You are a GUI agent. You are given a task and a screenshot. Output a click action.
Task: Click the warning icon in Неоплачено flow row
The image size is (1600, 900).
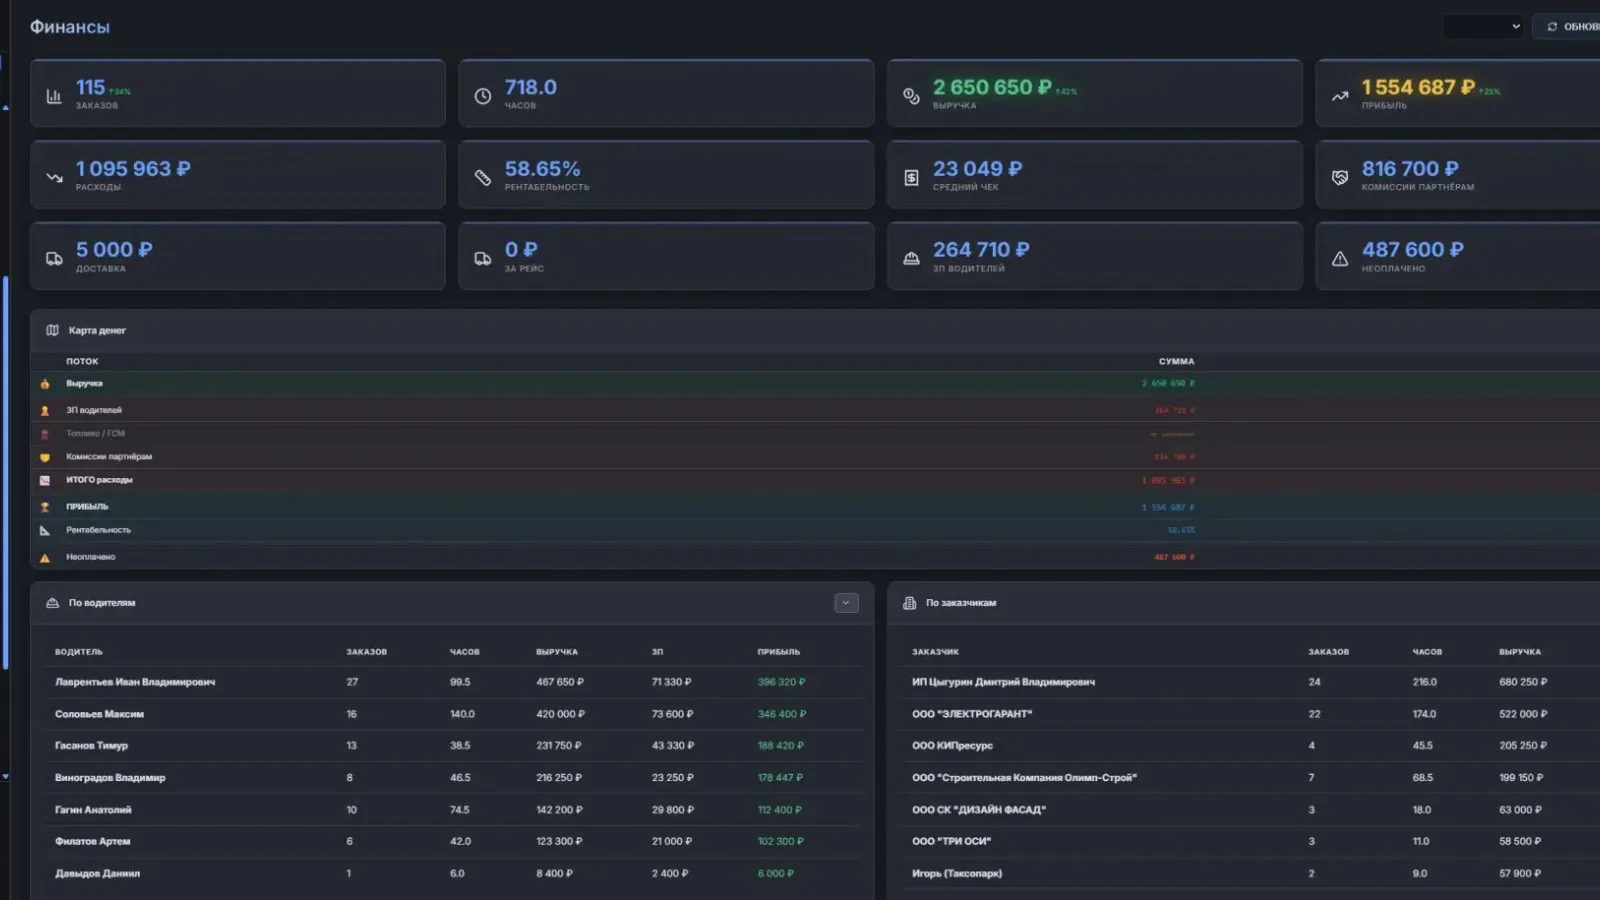pyautogui.click(x=45, y=557)
